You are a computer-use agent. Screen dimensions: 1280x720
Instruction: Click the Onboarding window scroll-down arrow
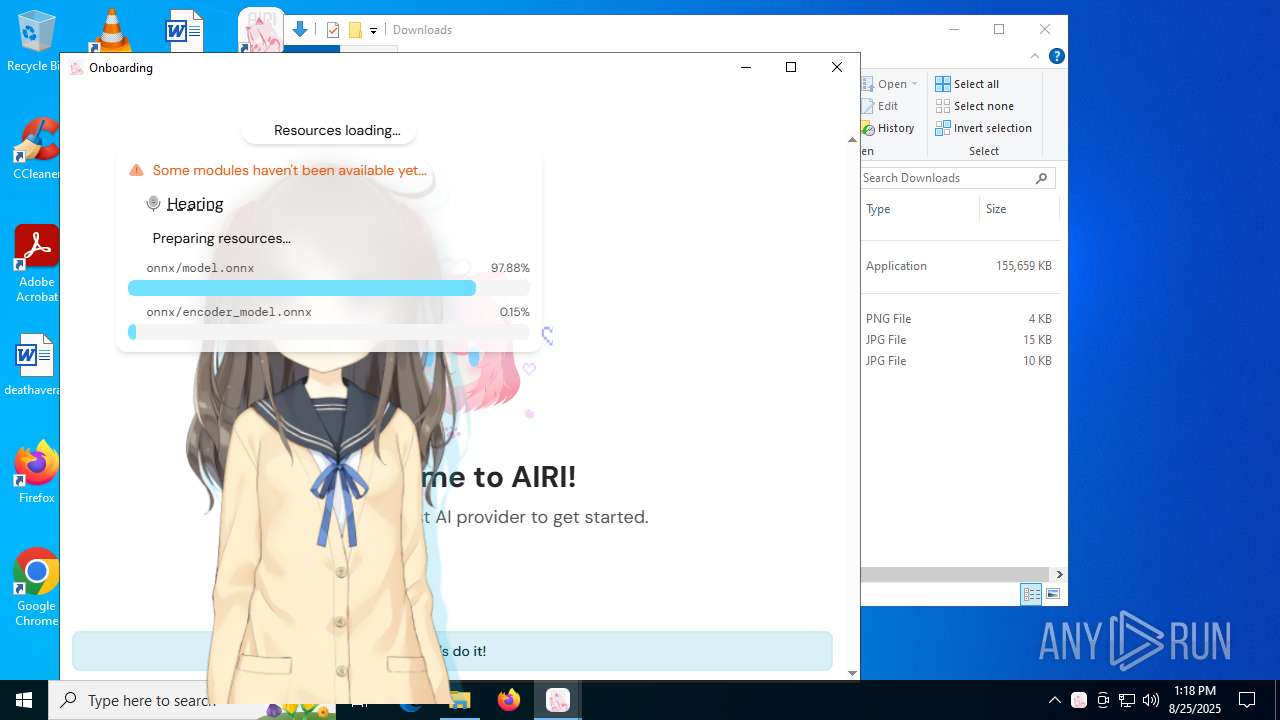852,673
